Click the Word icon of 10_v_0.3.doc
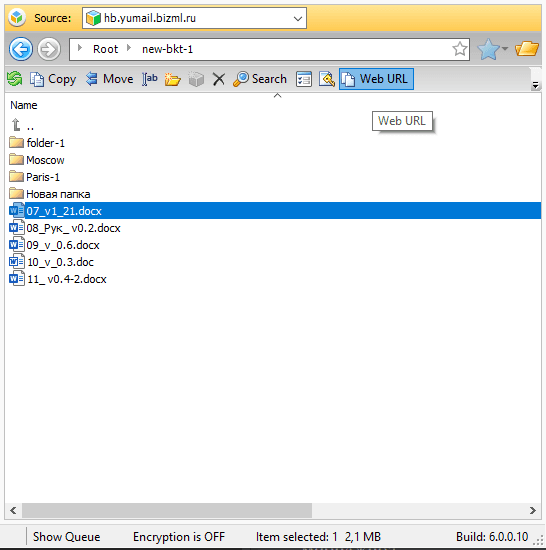Image resolution: width=546 pixels, height=550 pixels. (17, 262)
